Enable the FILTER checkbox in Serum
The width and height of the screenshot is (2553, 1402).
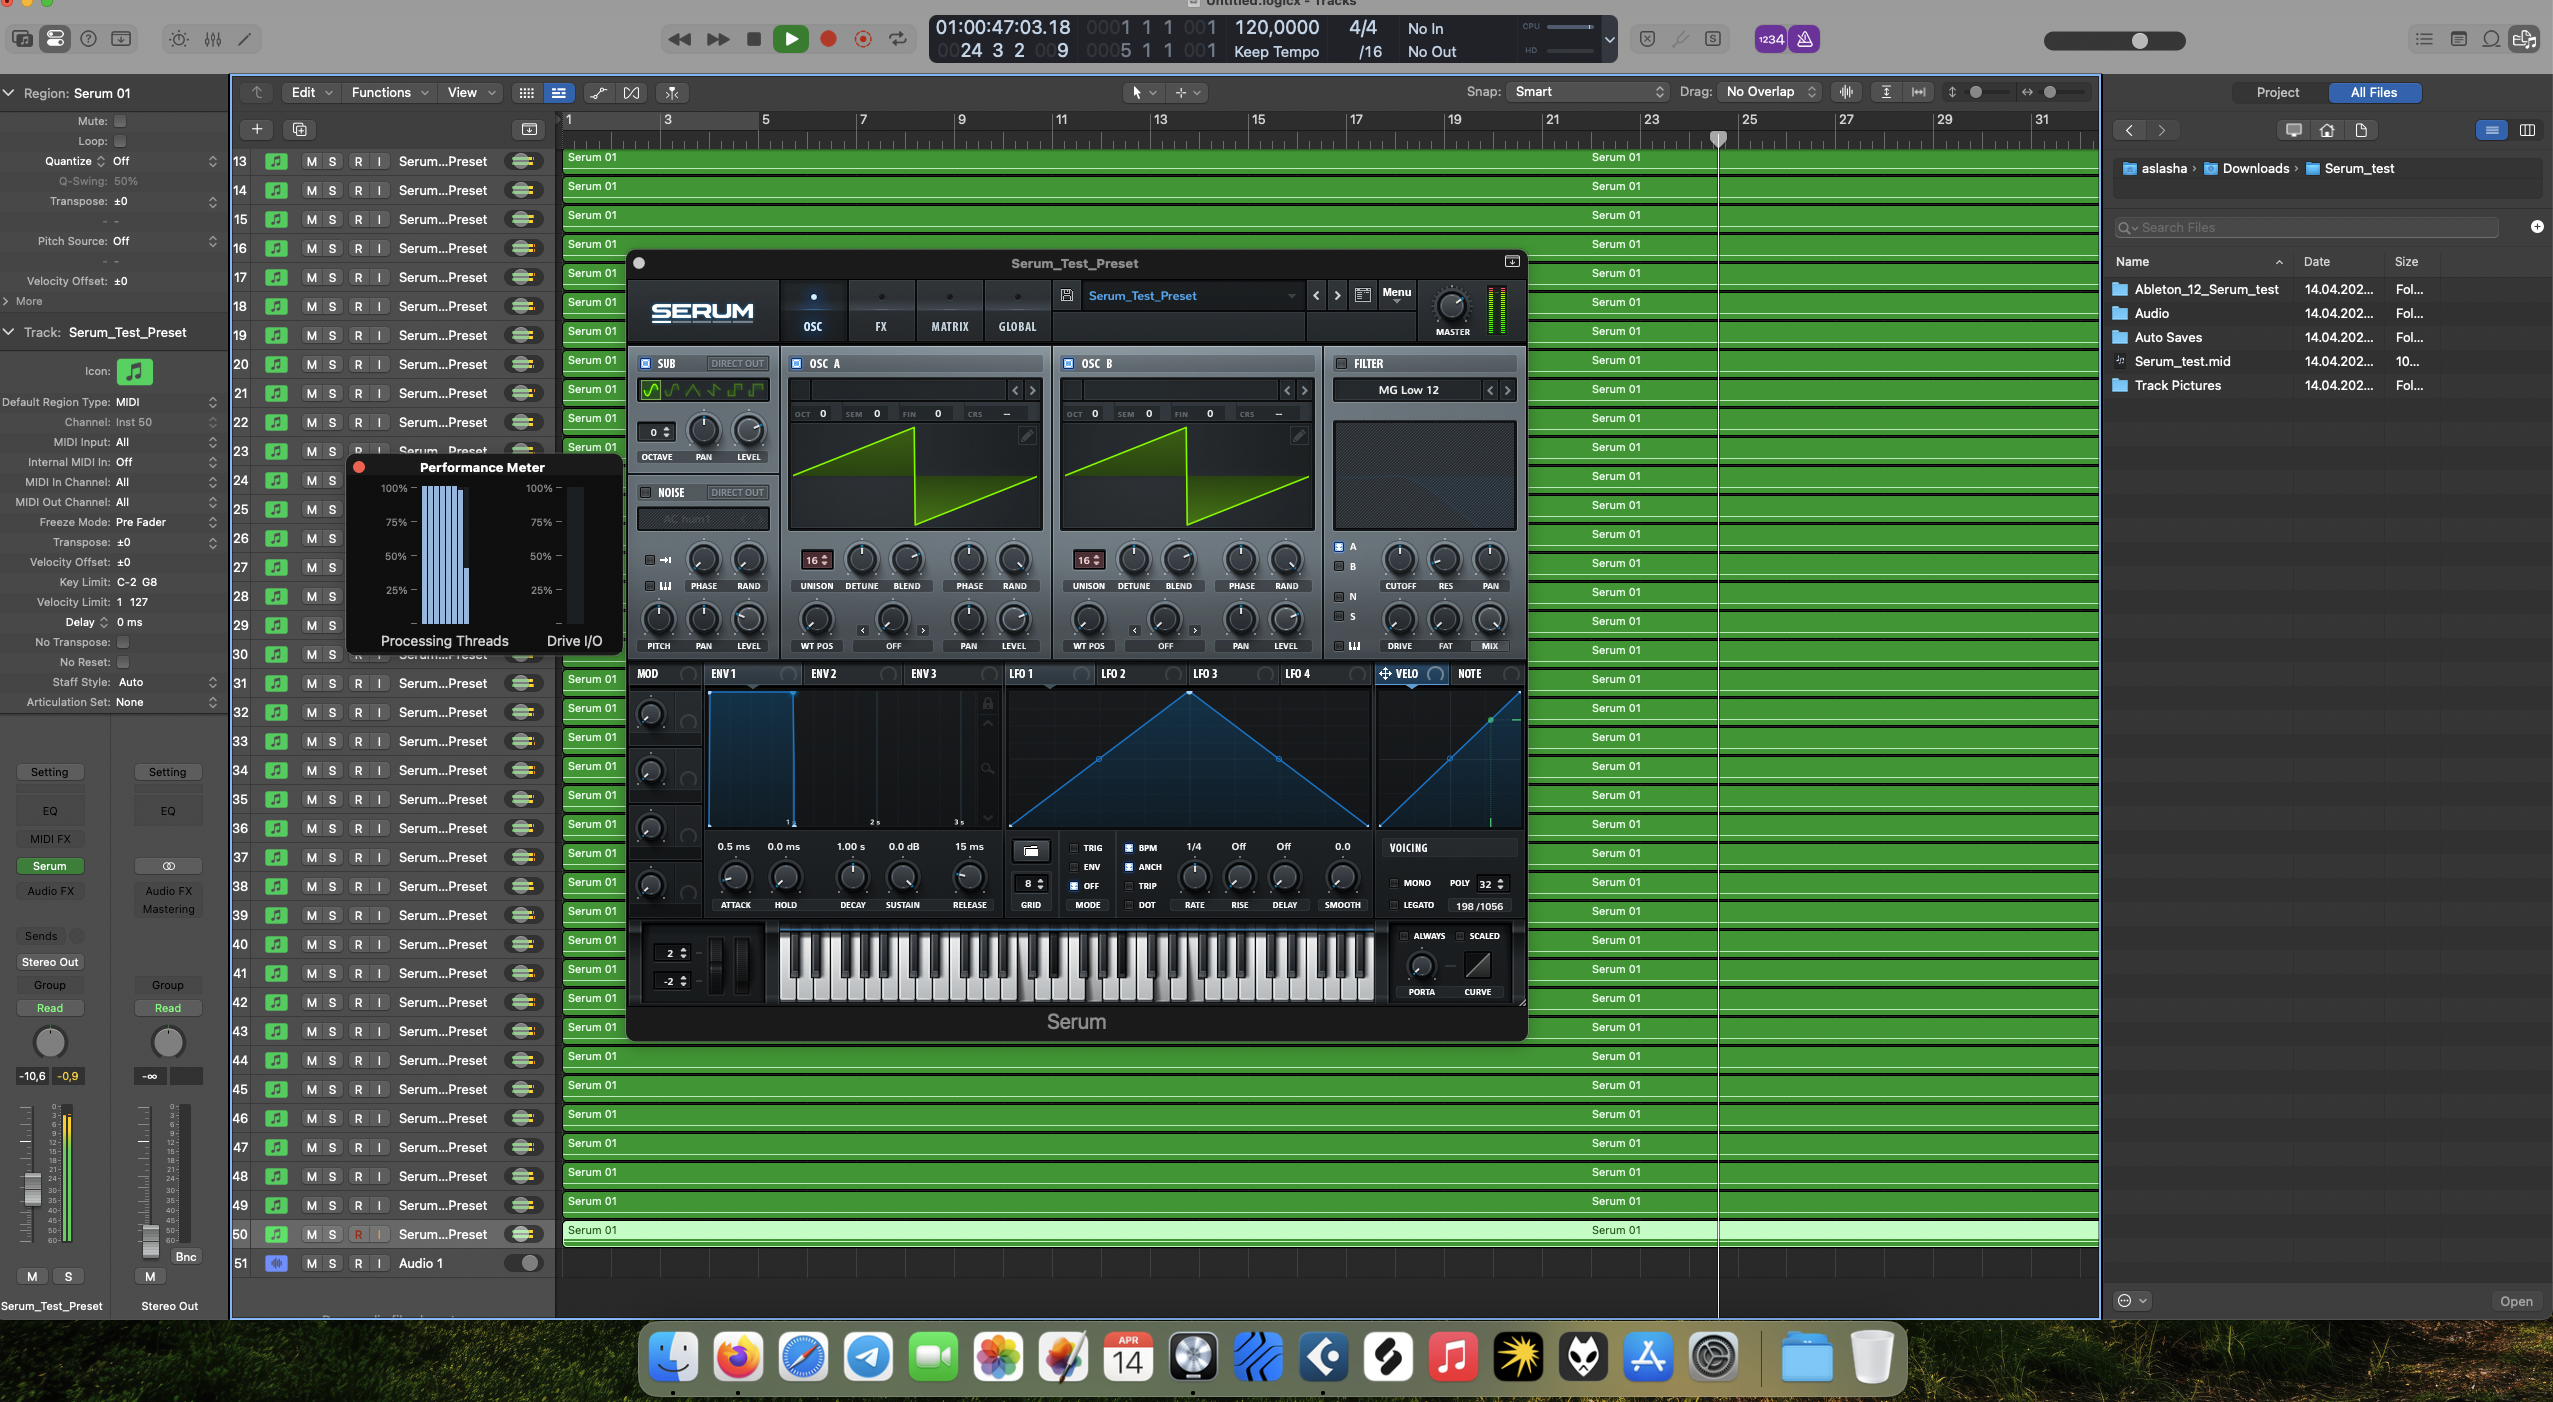coord(1342,363)
